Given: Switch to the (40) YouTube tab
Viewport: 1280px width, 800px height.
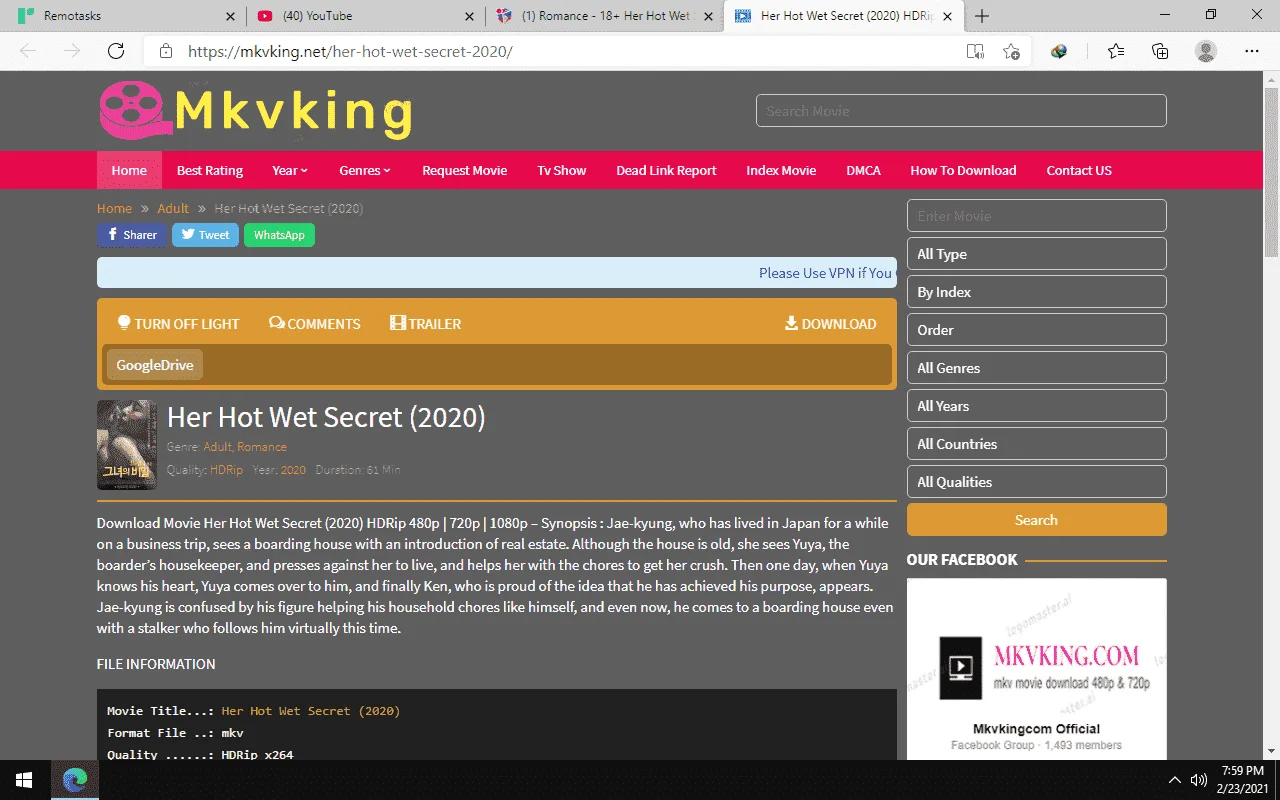Looking at the screenshot, I should pos(365,16).
